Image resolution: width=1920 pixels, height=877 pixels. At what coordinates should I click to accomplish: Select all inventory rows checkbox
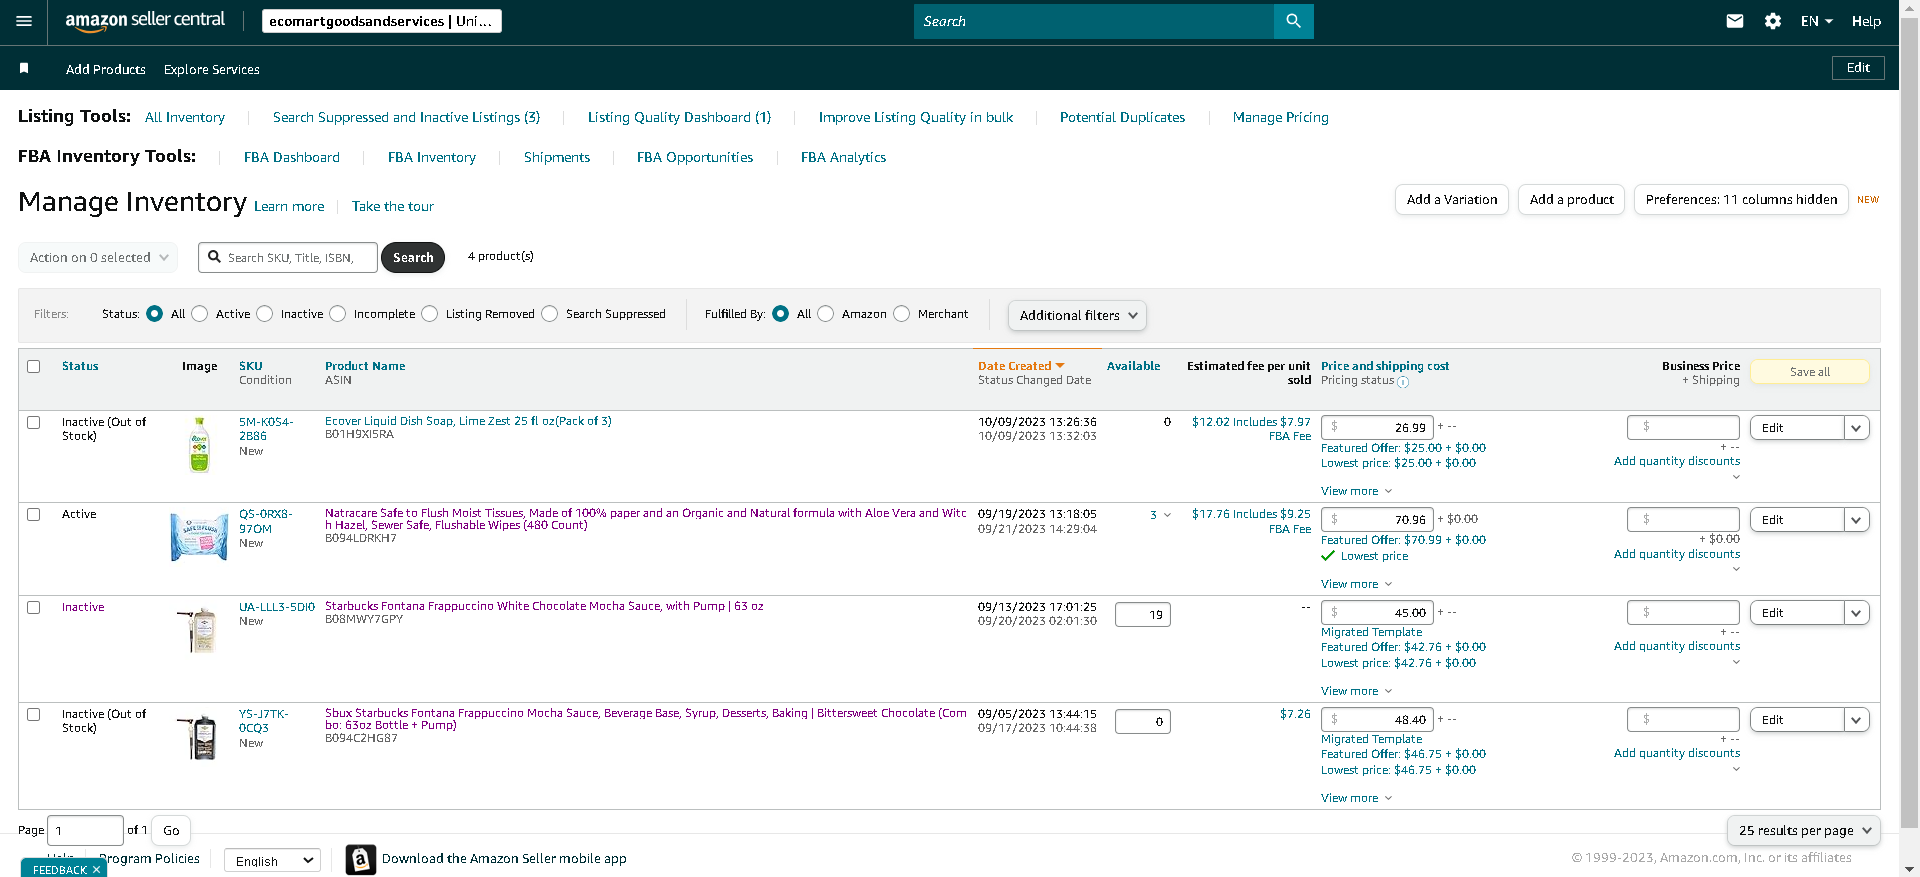coord(34,366)
